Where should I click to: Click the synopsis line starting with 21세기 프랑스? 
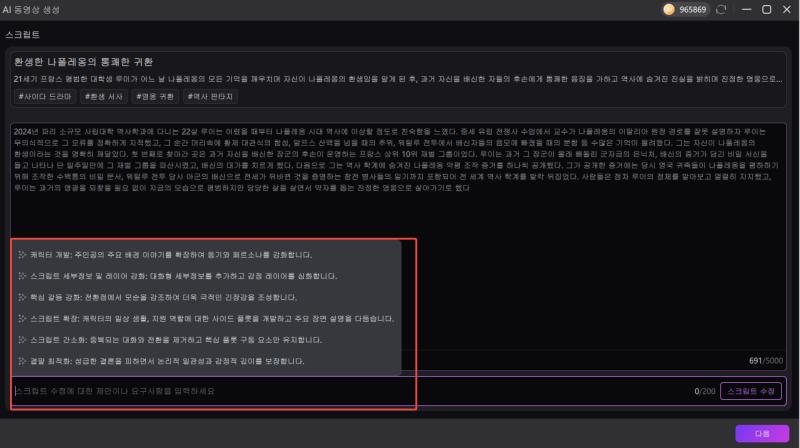tap(398, 79)
